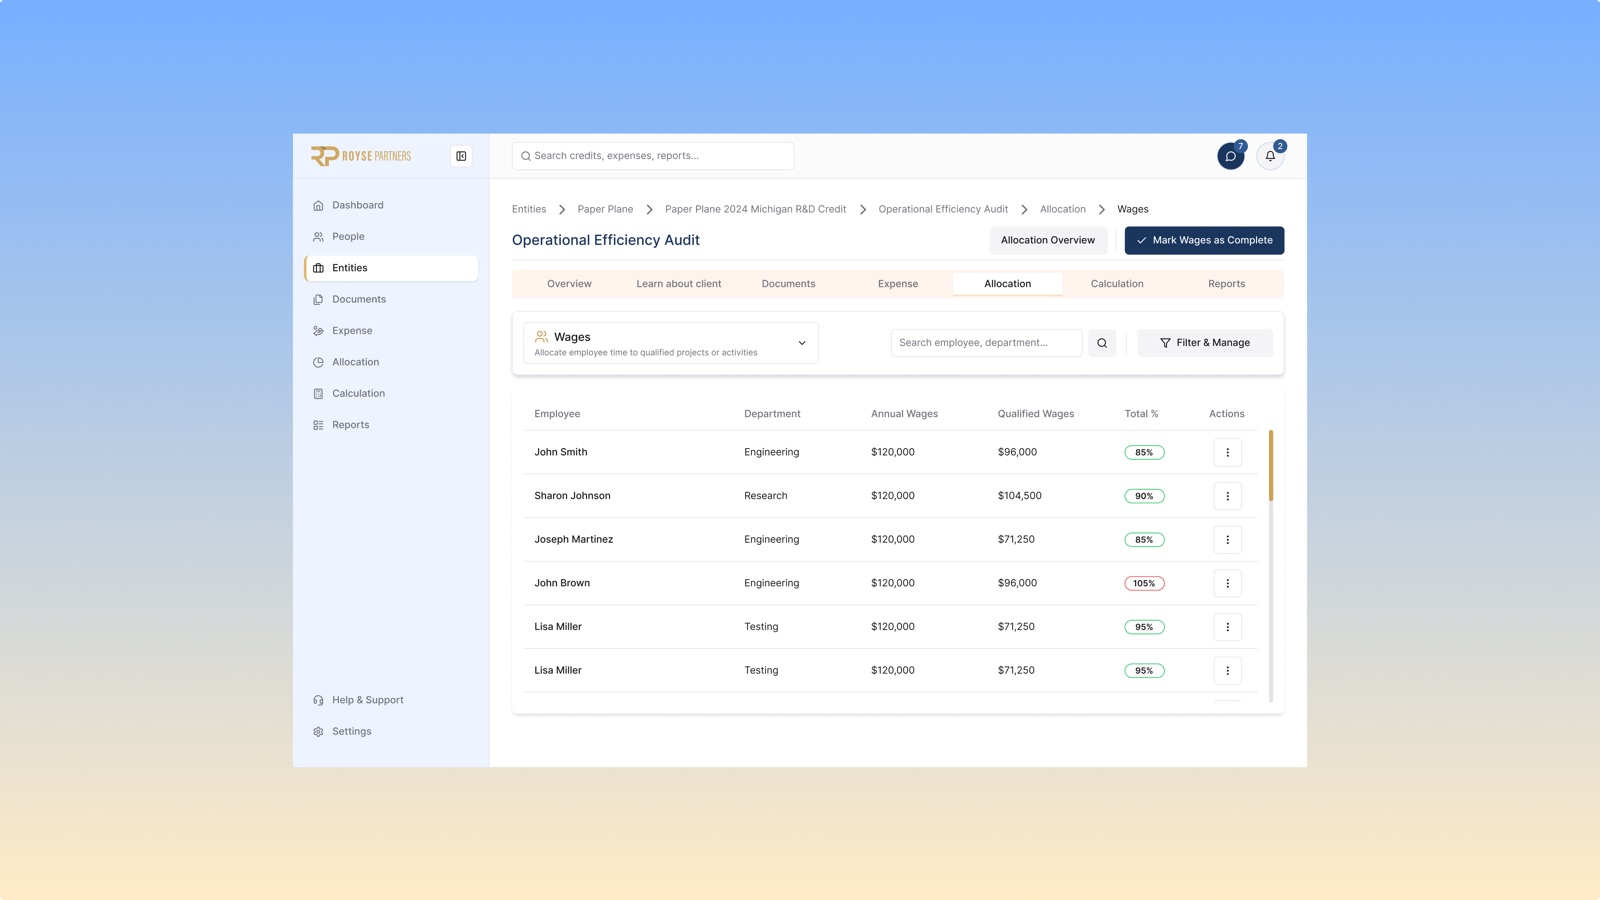Viewport: 1600px width, 900px height.
Task: Click Research department cell
Action: [x=765, y=496]
